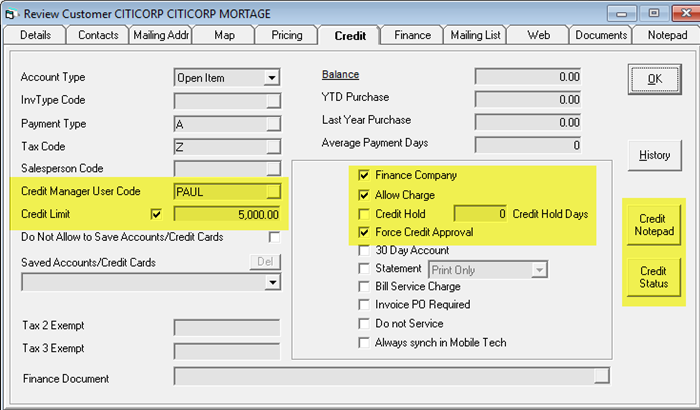Open Credit Manager User Code lookup
The height and width of the screenshot is (410, 700).
[x=273, y=192]
